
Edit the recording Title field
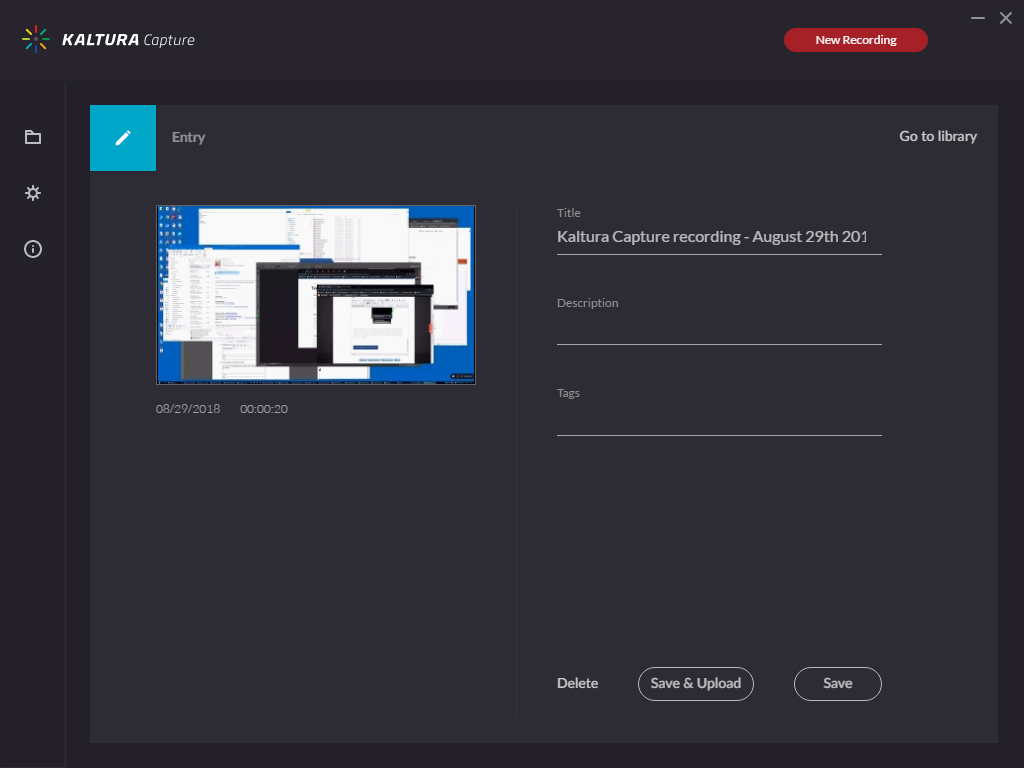click(718, 236)
